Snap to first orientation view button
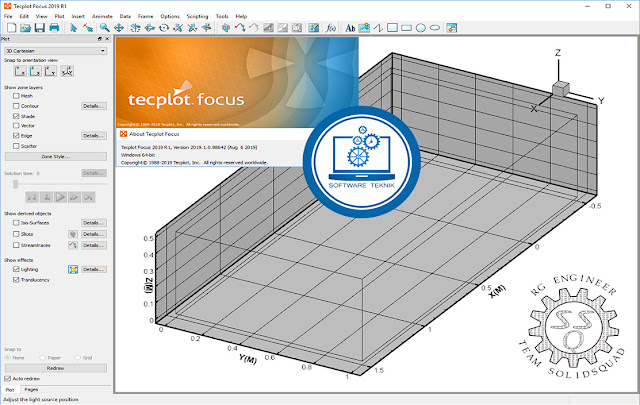640x405 pixels. pos(20,71)
